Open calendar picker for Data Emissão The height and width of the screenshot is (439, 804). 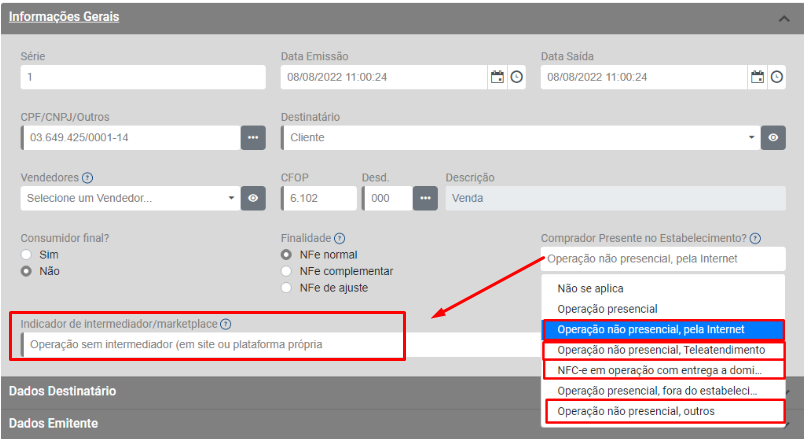[497, 77]
